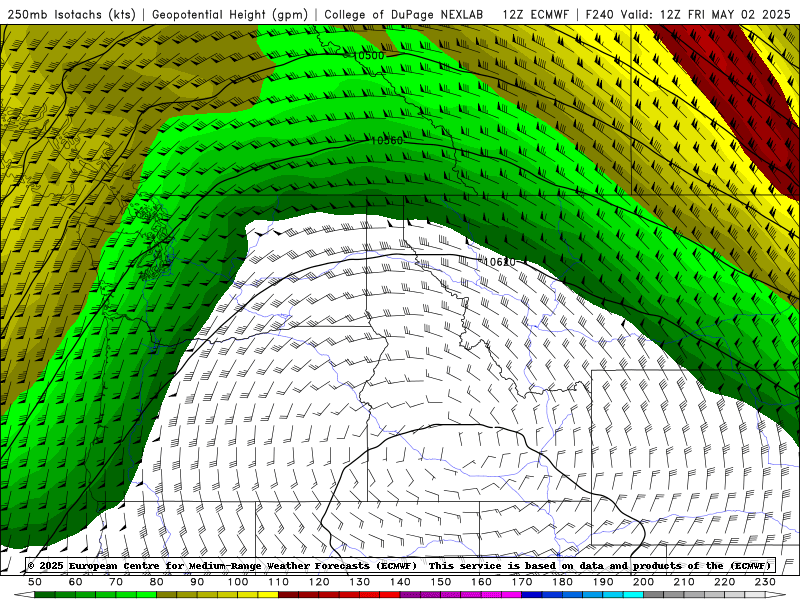Click the 220 value on color scale

[x=724, y=582]
